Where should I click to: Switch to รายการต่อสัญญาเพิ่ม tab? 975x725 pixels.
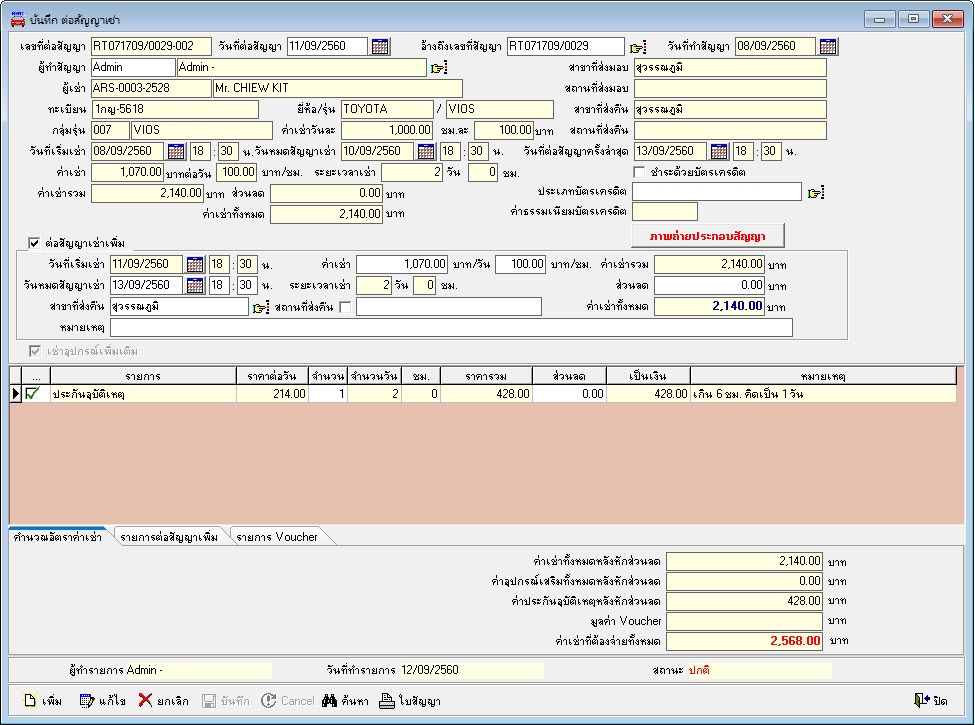pos(168,537)
